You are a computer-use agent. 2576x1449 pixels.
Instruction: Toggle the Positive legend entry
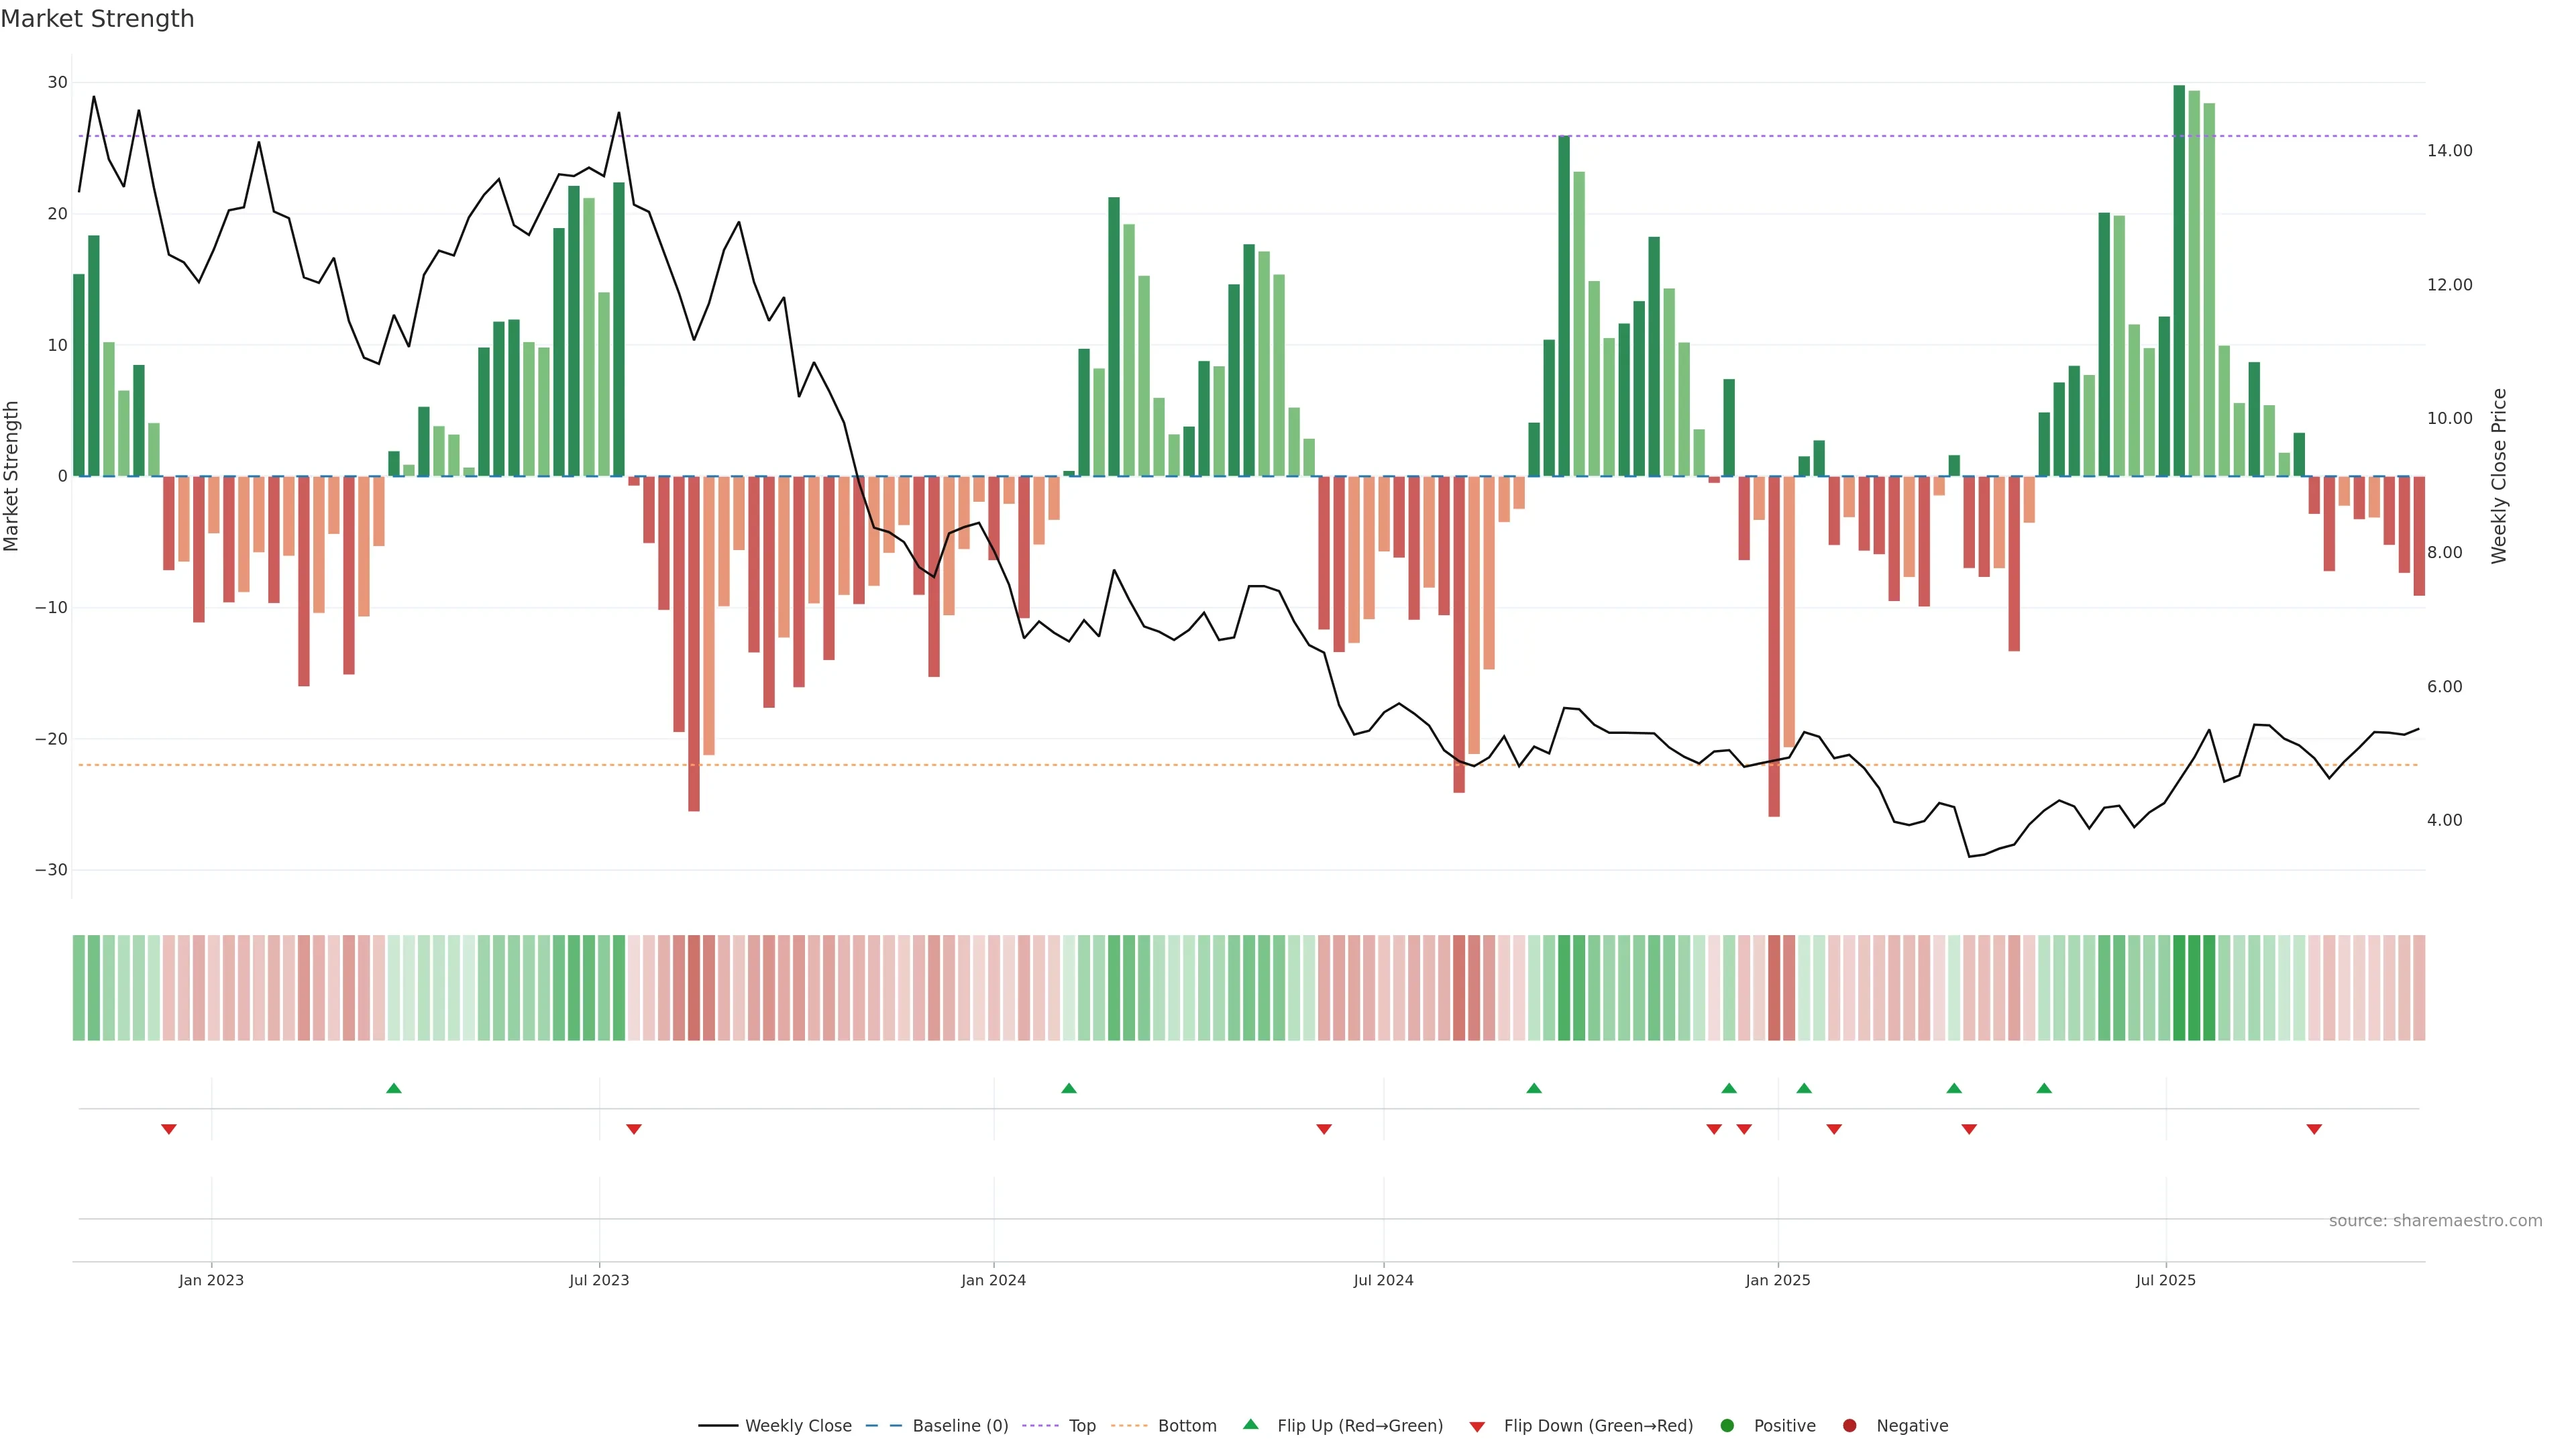pos(1784,1425)
